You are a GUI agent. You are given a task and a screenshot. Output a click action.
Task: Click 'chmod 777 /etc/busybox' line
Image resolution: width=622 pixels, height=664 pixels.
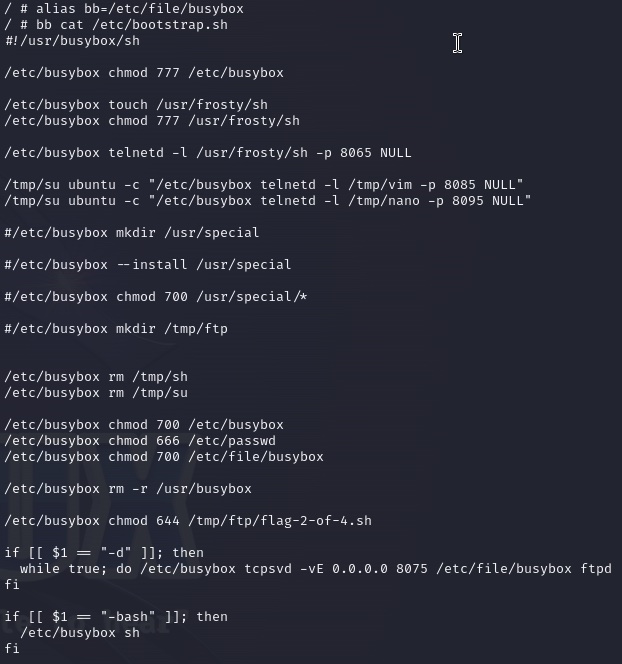click(x=144, y=73)
